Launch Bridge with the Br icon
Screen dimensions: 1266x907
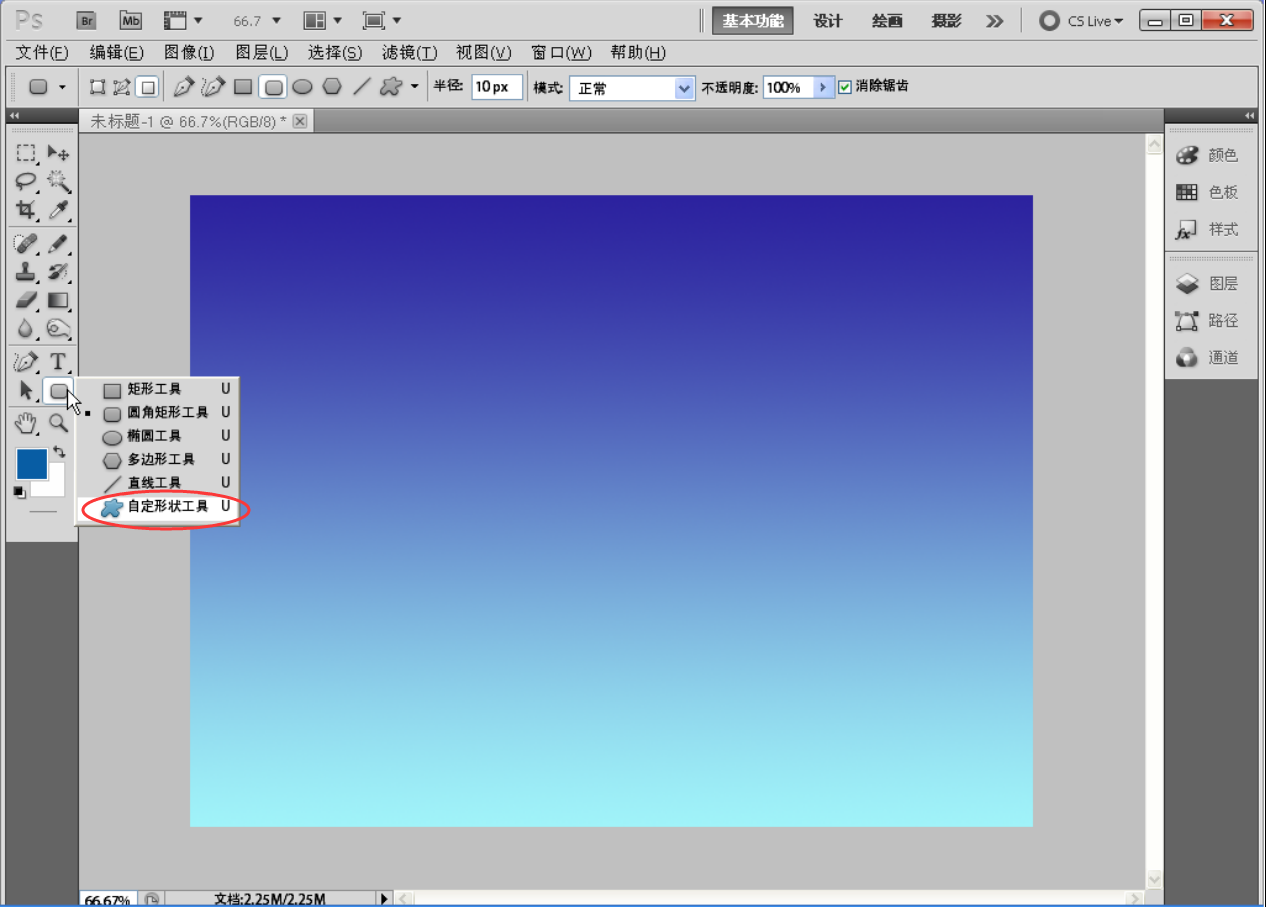87,20
